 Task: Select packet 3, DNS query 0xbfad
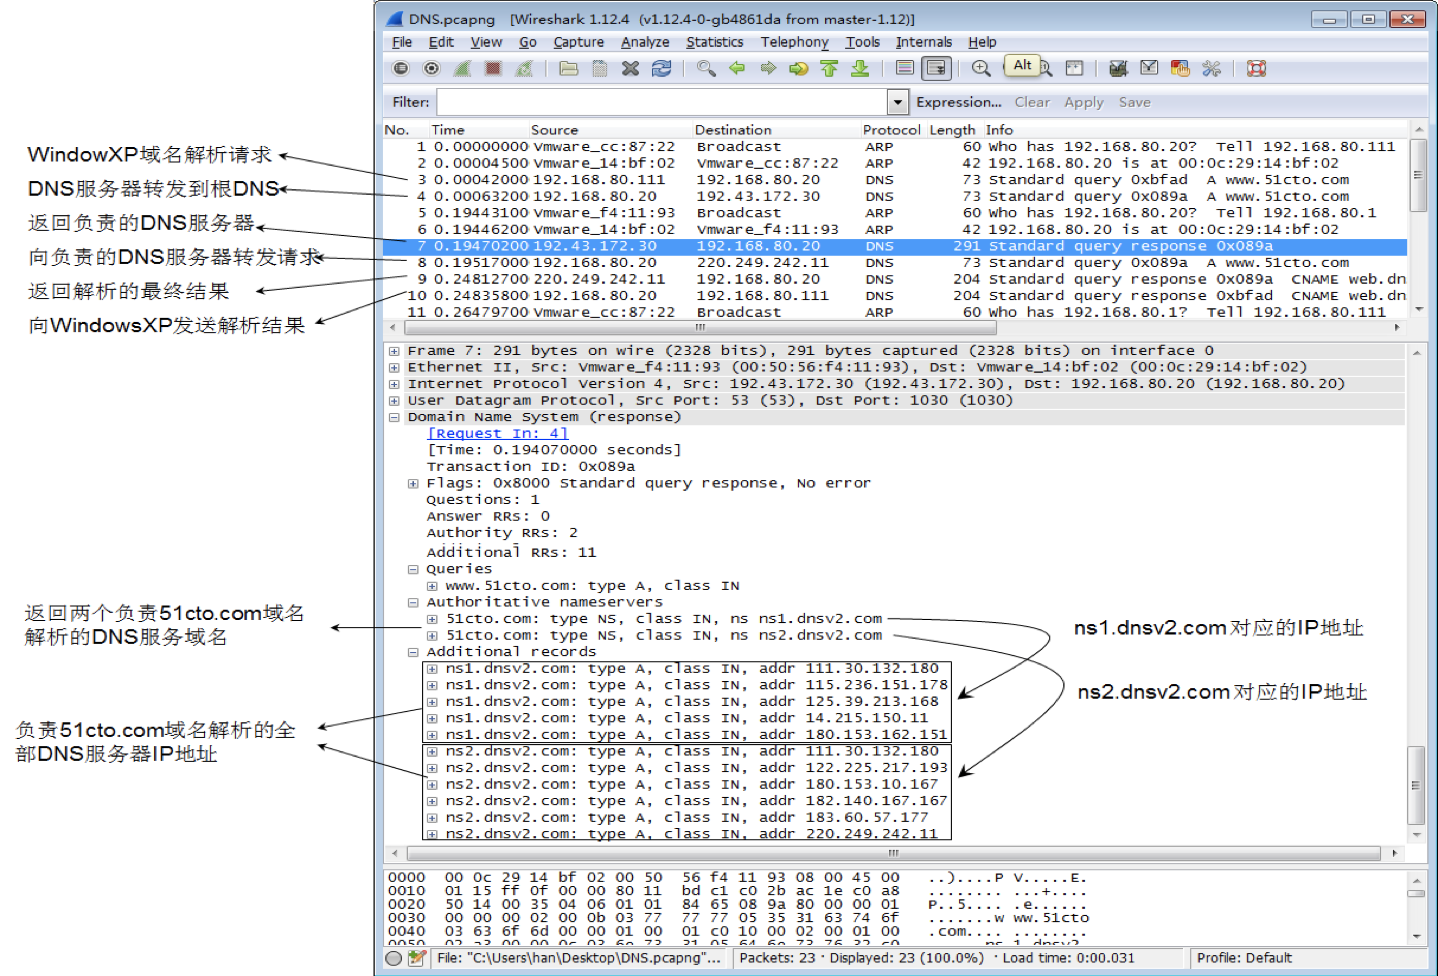[x=895, y=180]
